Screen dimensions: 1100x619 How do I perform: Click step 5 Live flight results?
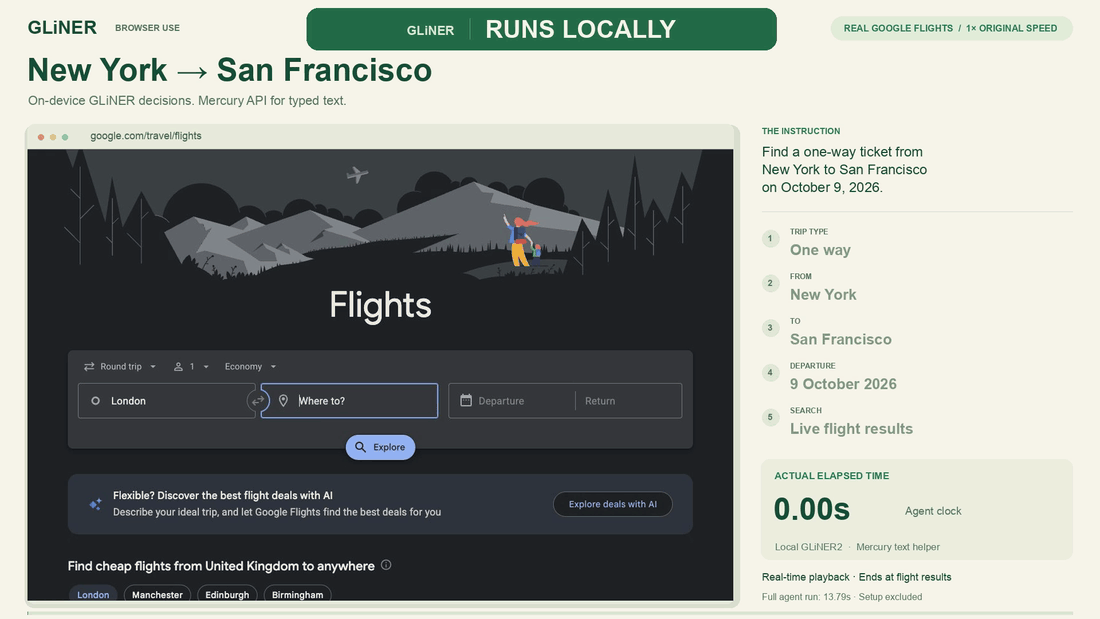(851, 429)
